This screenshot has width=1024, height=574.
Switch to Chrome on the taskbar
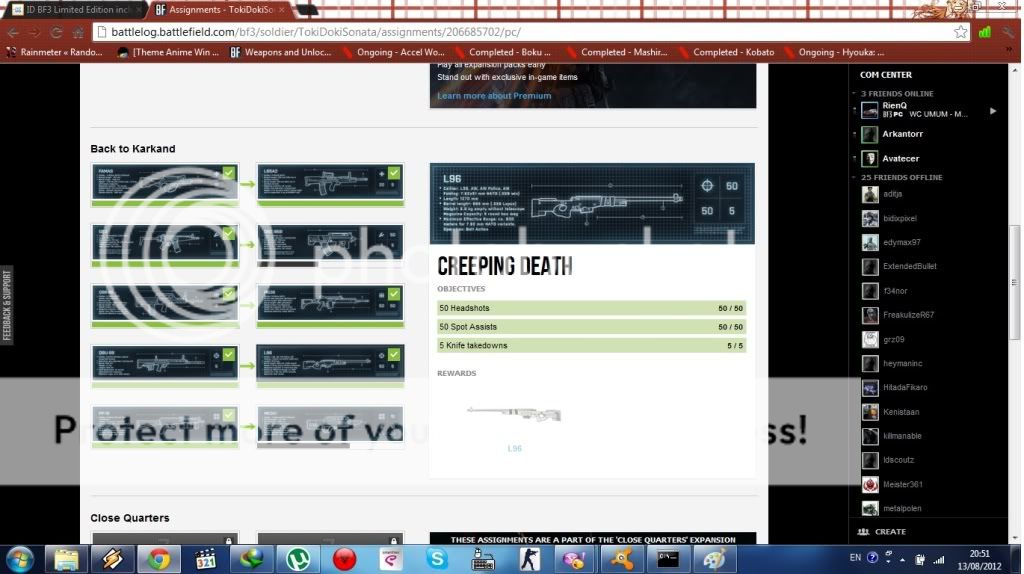tap(159, 560)
